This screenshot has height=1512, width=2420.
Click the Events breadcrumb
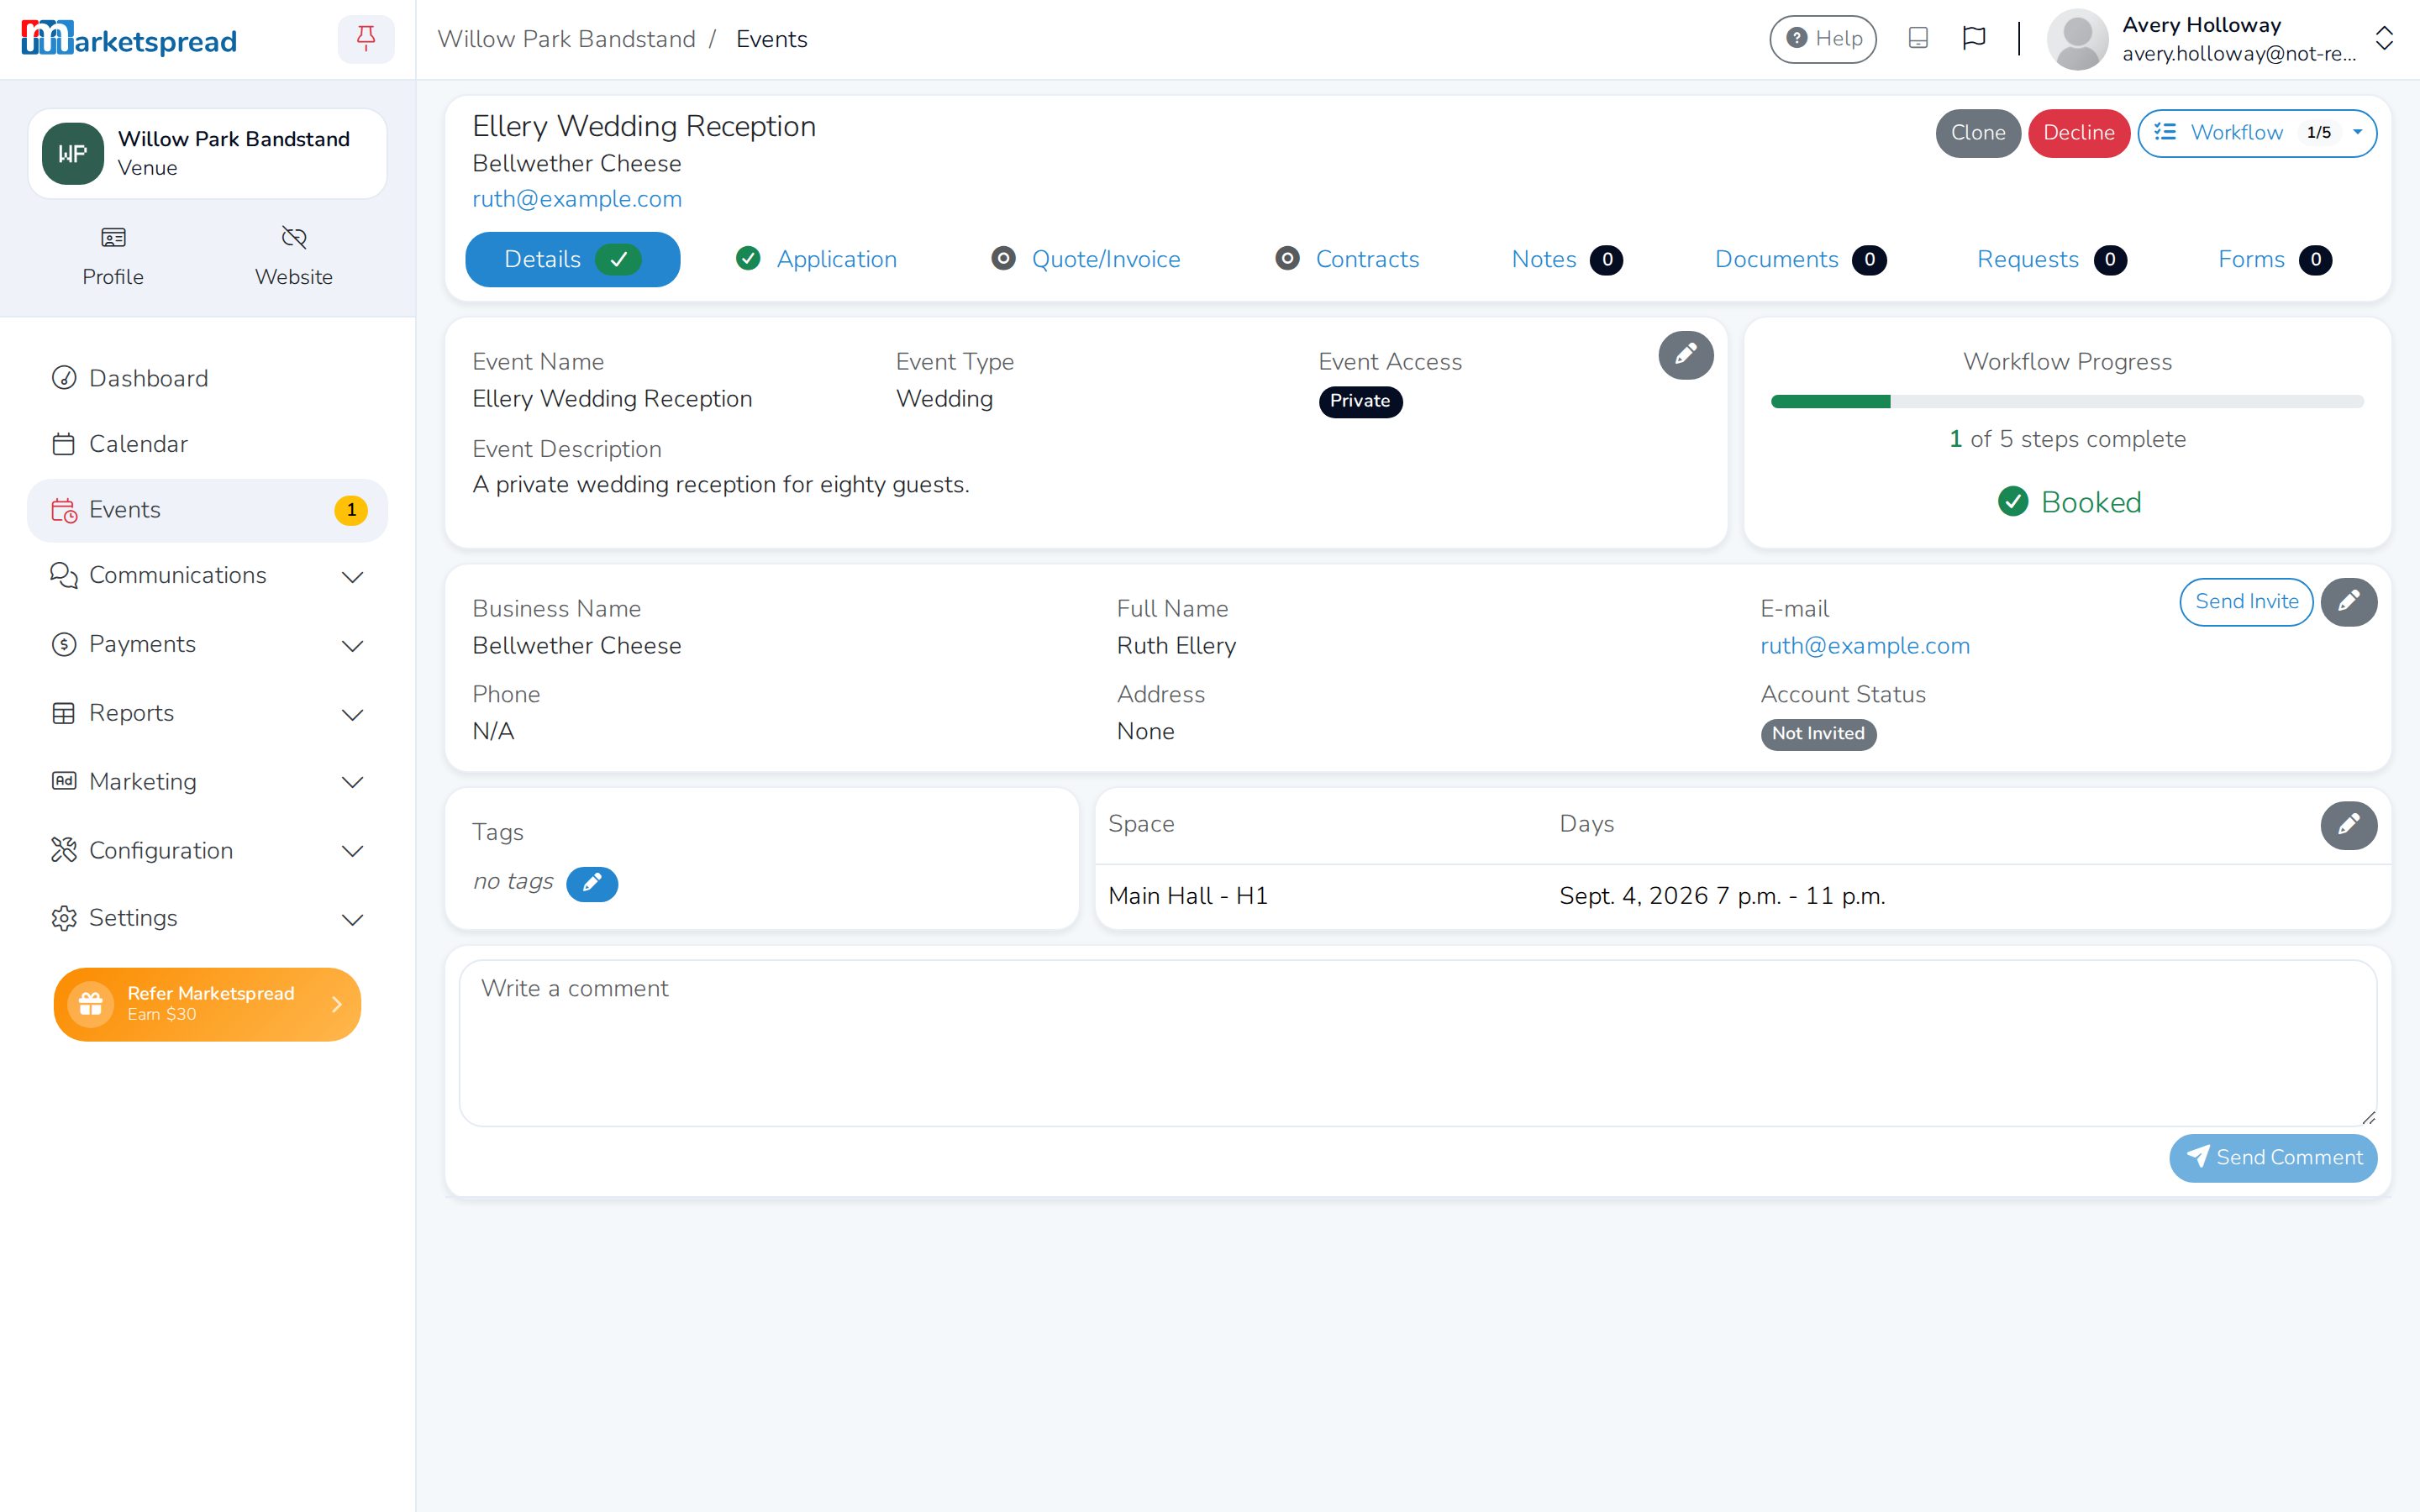771,39
